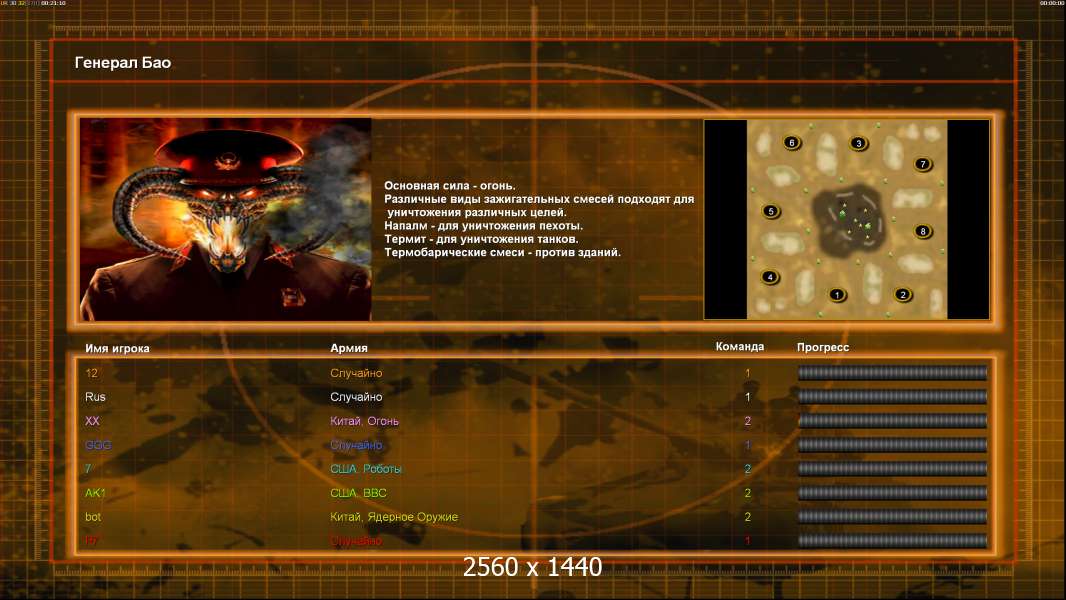Click the progress bar for player bot

892,517
